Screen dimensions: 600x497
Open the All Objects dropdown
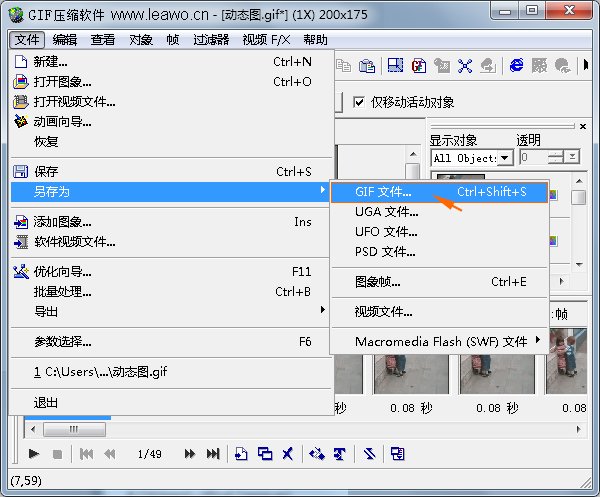505,157
